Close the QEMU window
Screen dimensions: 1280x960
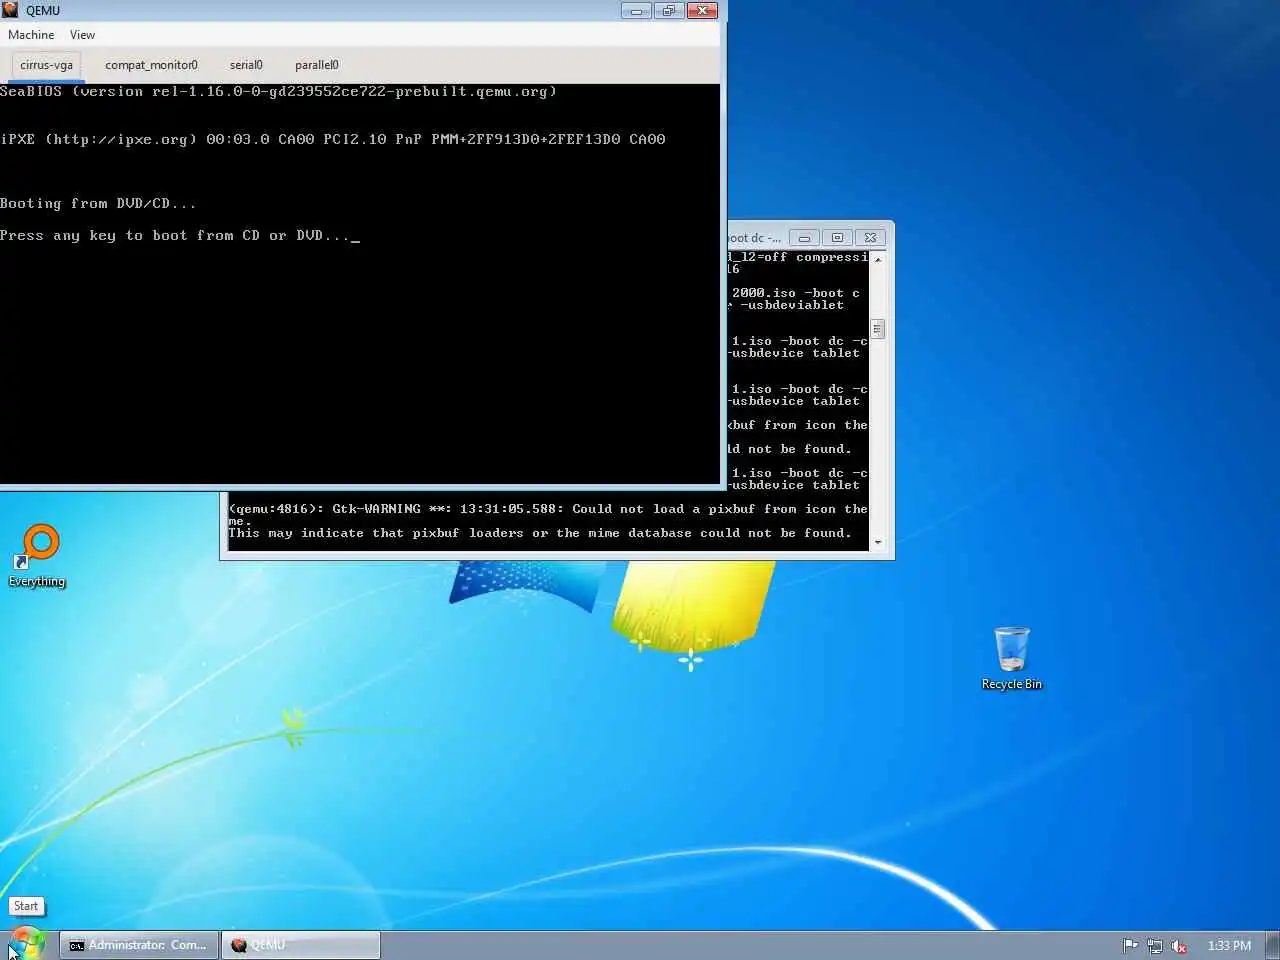click(702, 11)
